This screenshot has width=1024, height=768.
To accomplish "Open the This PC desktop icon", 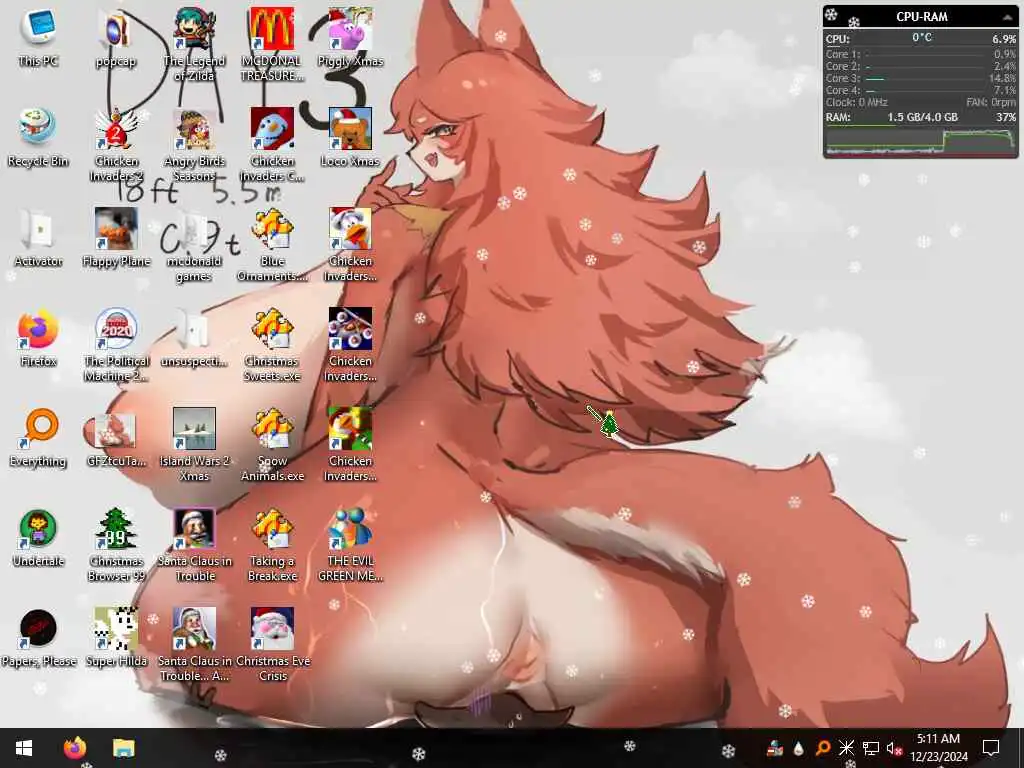I will [38, 39].
